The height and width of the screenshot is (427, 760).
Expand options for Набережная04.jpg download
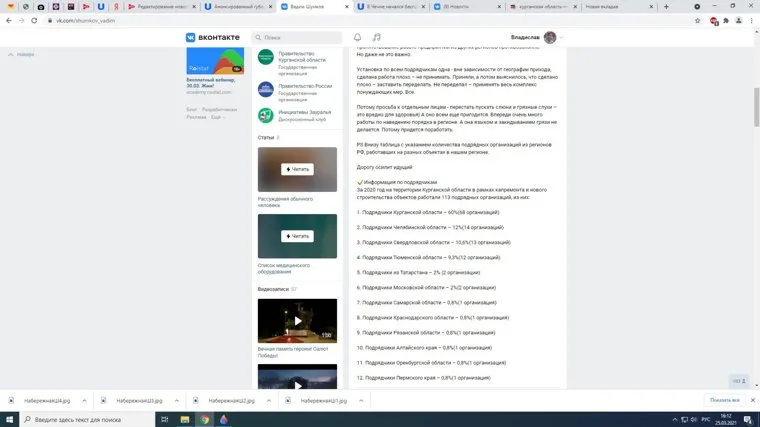point(82,400)
